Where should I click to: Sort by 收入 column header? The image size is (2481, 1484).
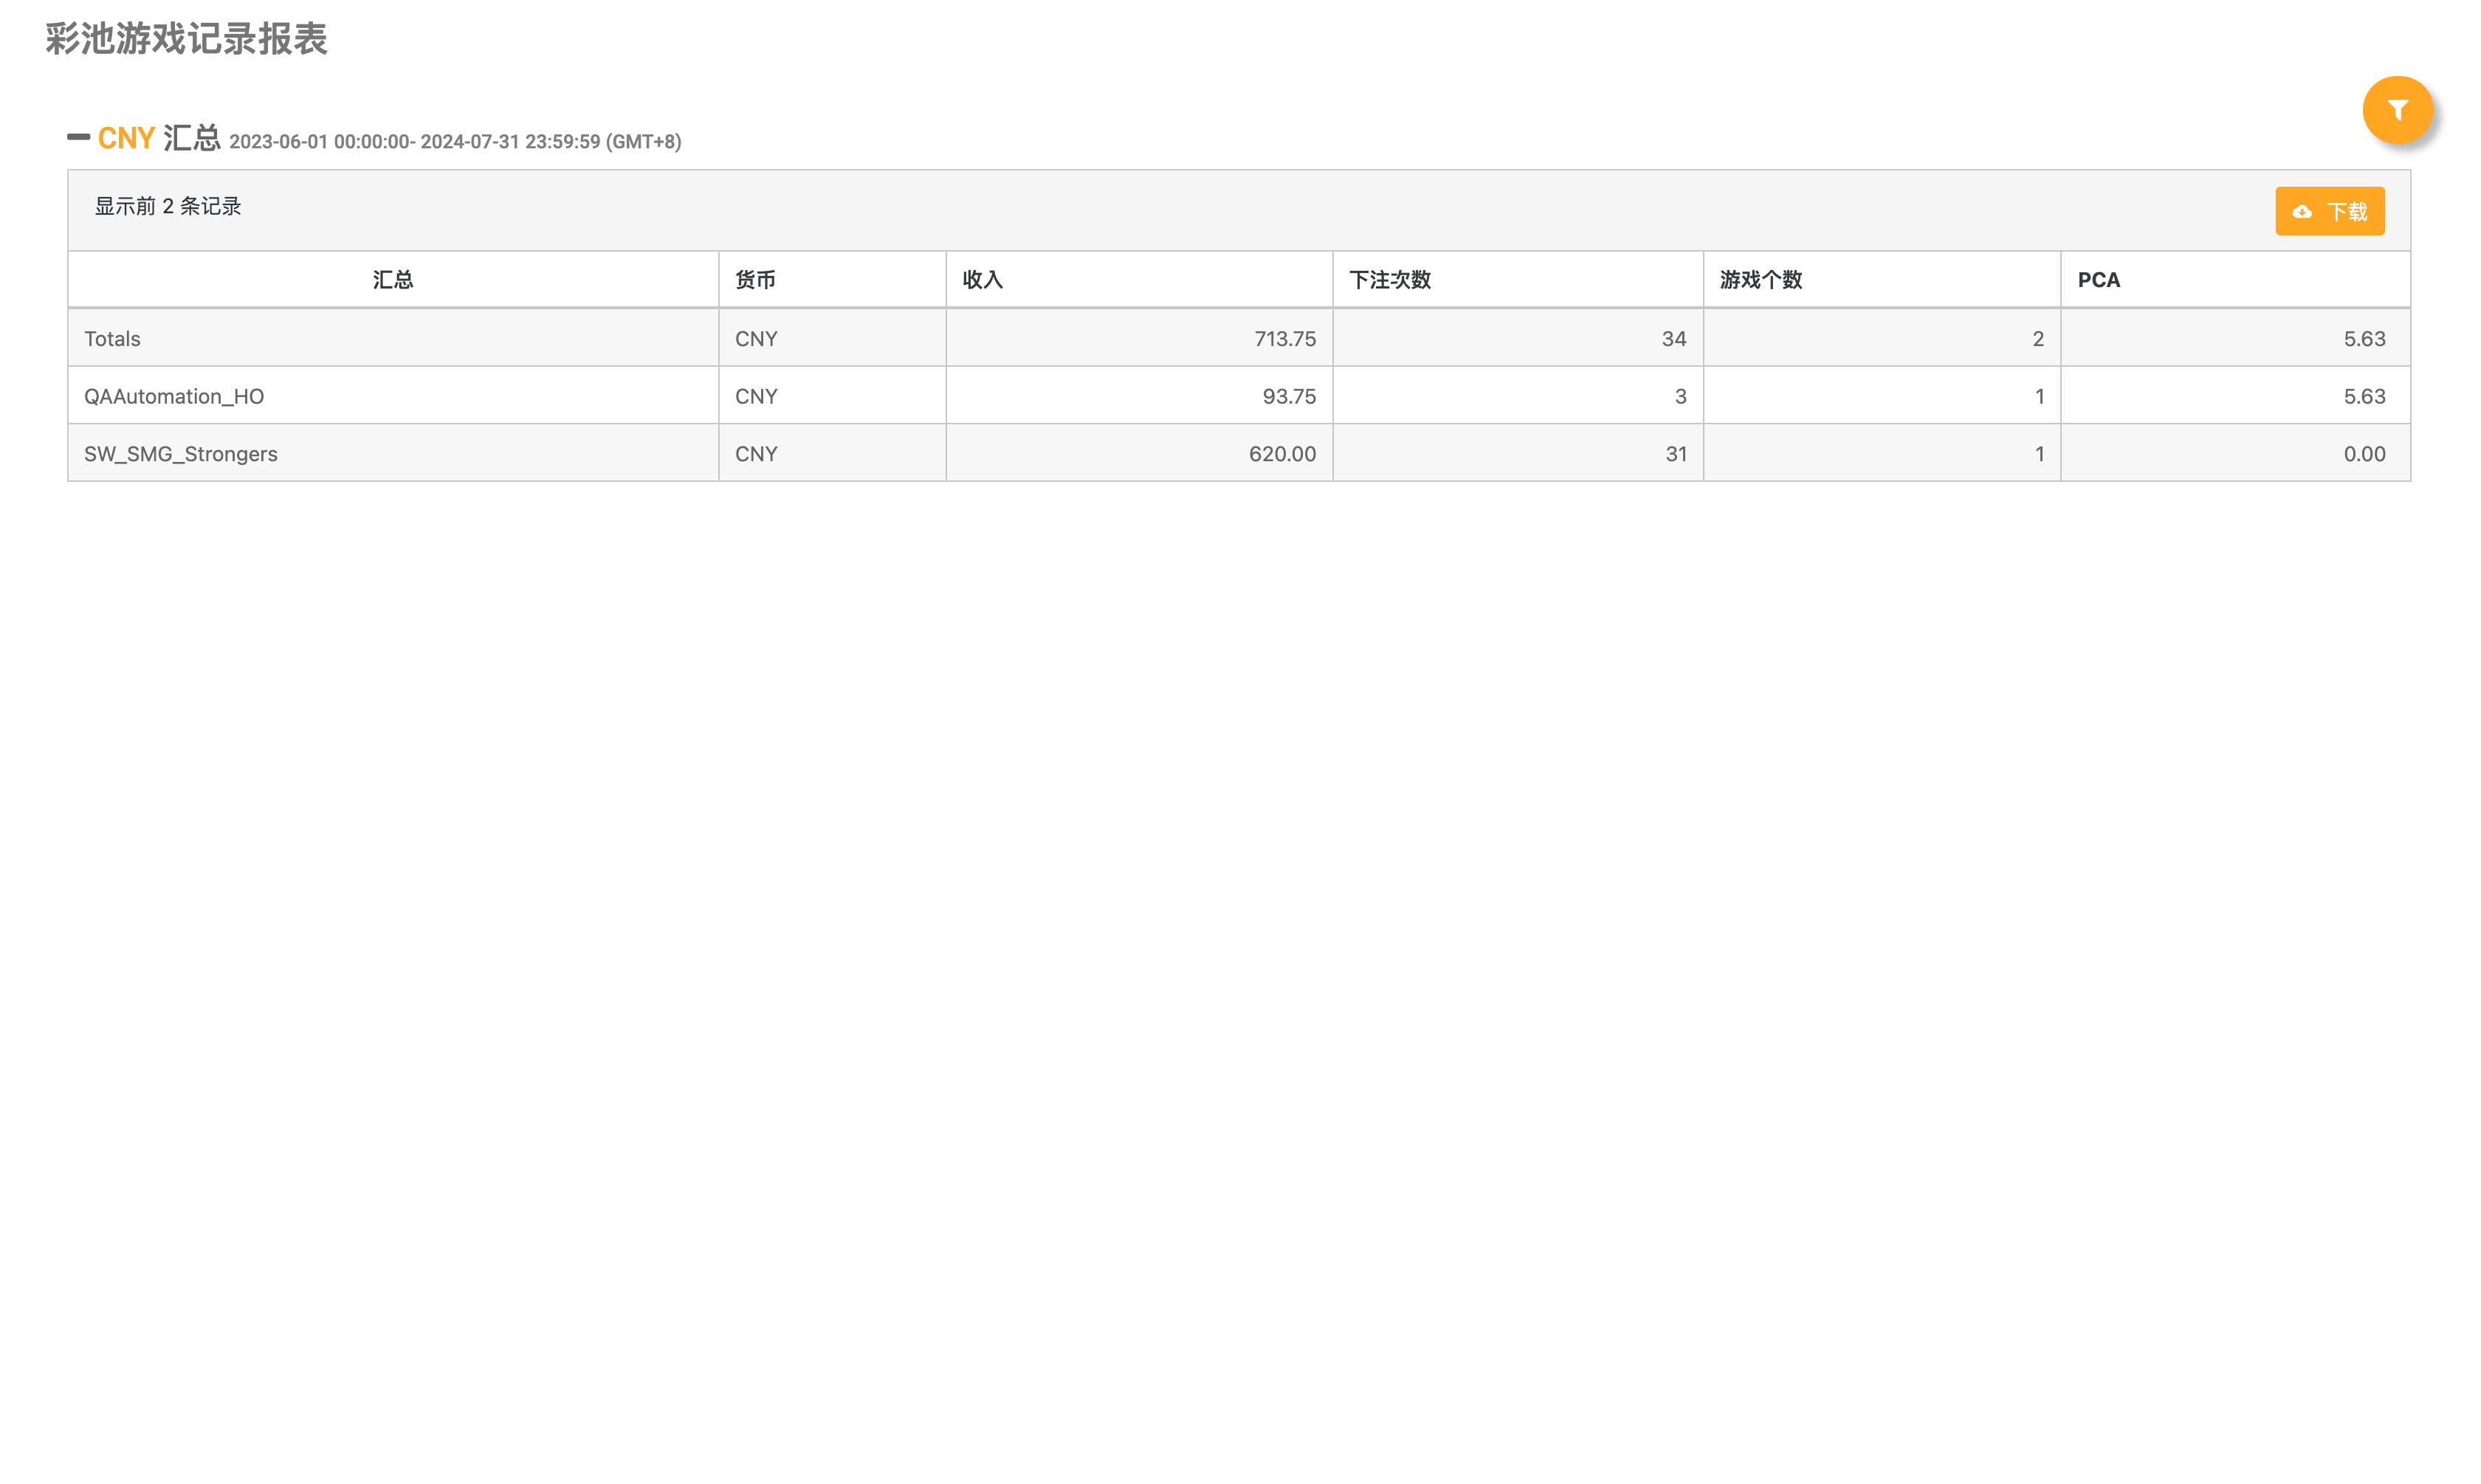pyautogui.click(x=982, y=280)
